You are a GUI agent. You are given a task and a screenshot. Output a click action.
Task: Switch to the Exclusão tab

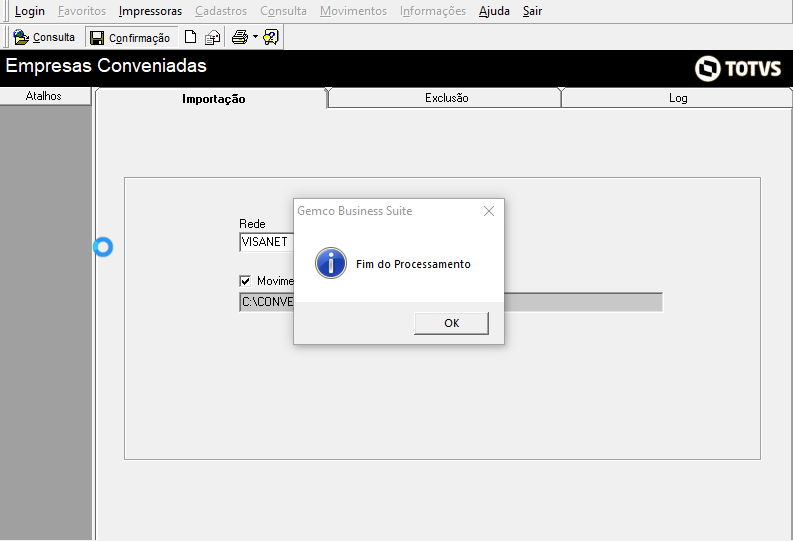pos(446,98)
